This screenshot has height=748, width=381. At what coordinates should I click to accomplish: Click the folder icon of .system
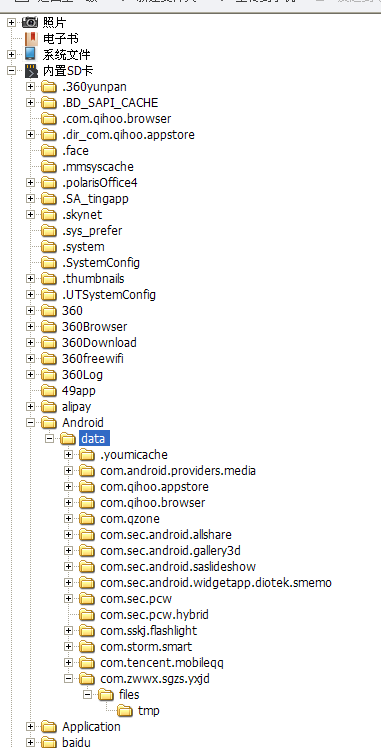click(49, 247)
